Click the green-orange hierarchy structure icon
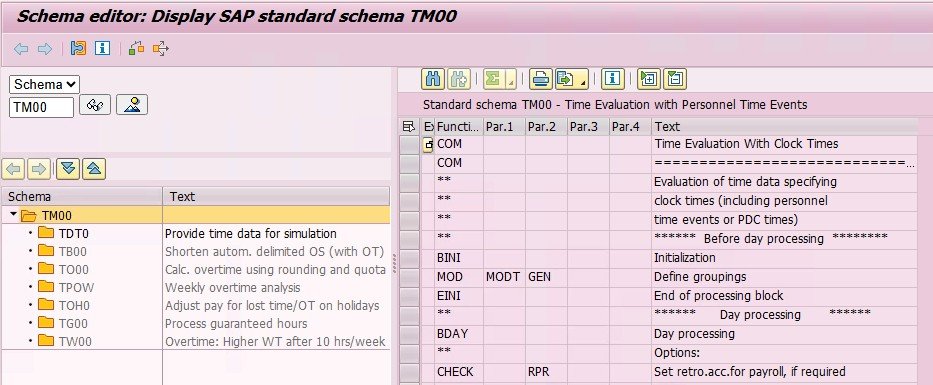This screenshot has height=385, width=933. click(136, 48)
